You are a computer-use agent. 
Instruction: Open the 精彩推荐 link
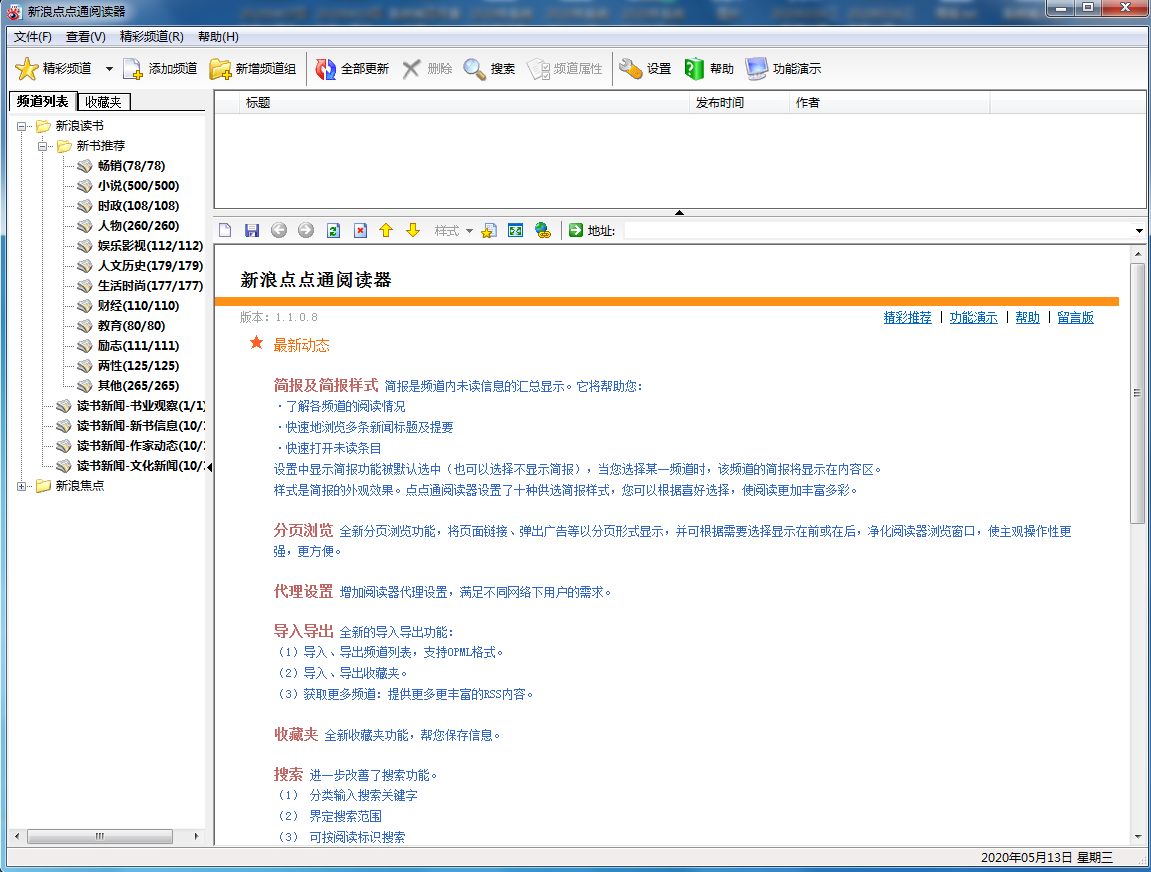[x=907, y=317]
